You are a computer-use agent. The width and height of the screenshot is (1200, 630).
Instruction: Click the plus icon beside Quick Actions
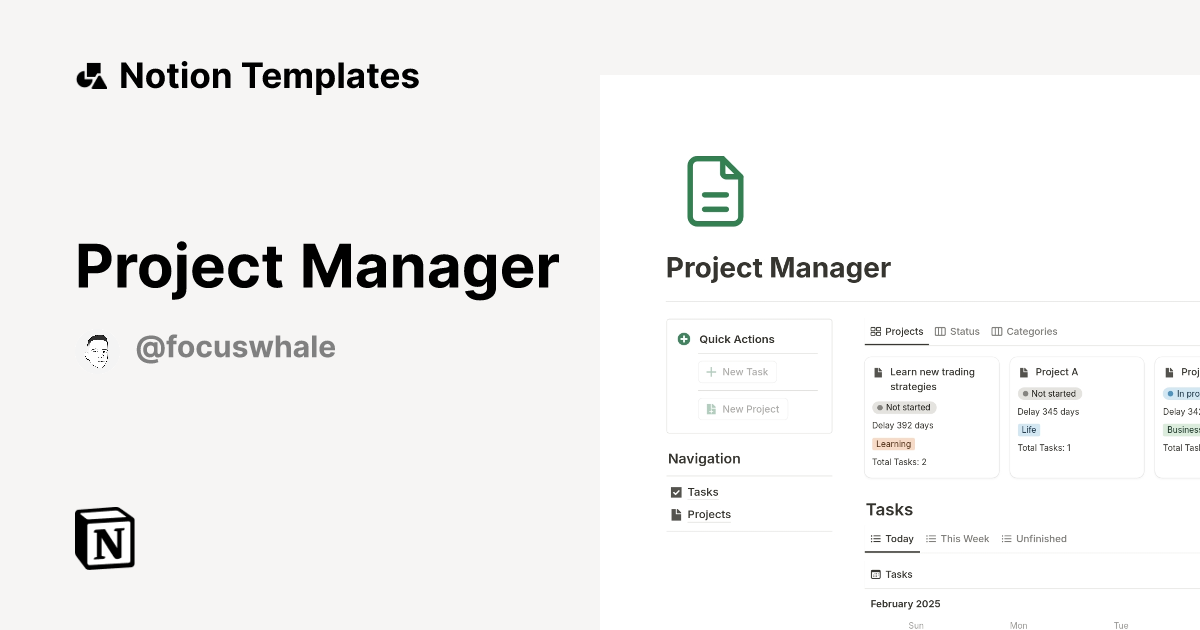tap(683, 339)
